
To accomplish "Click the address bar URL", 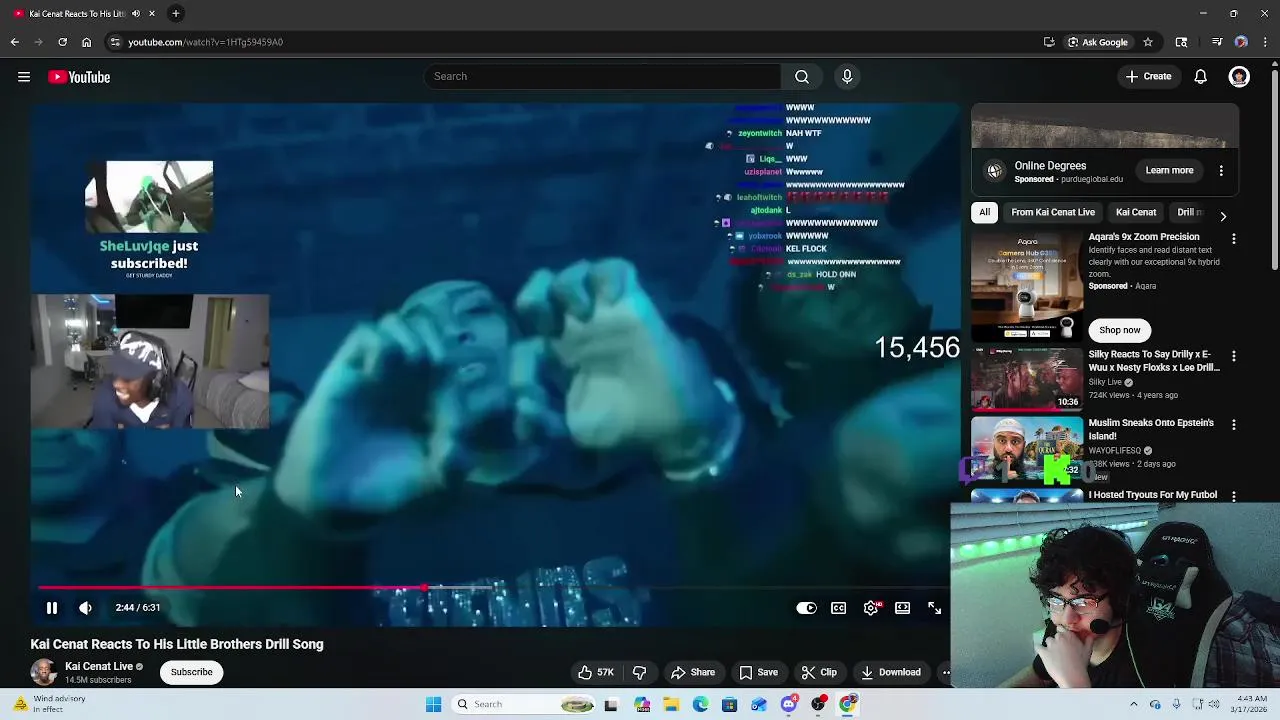I will point(205,42).
